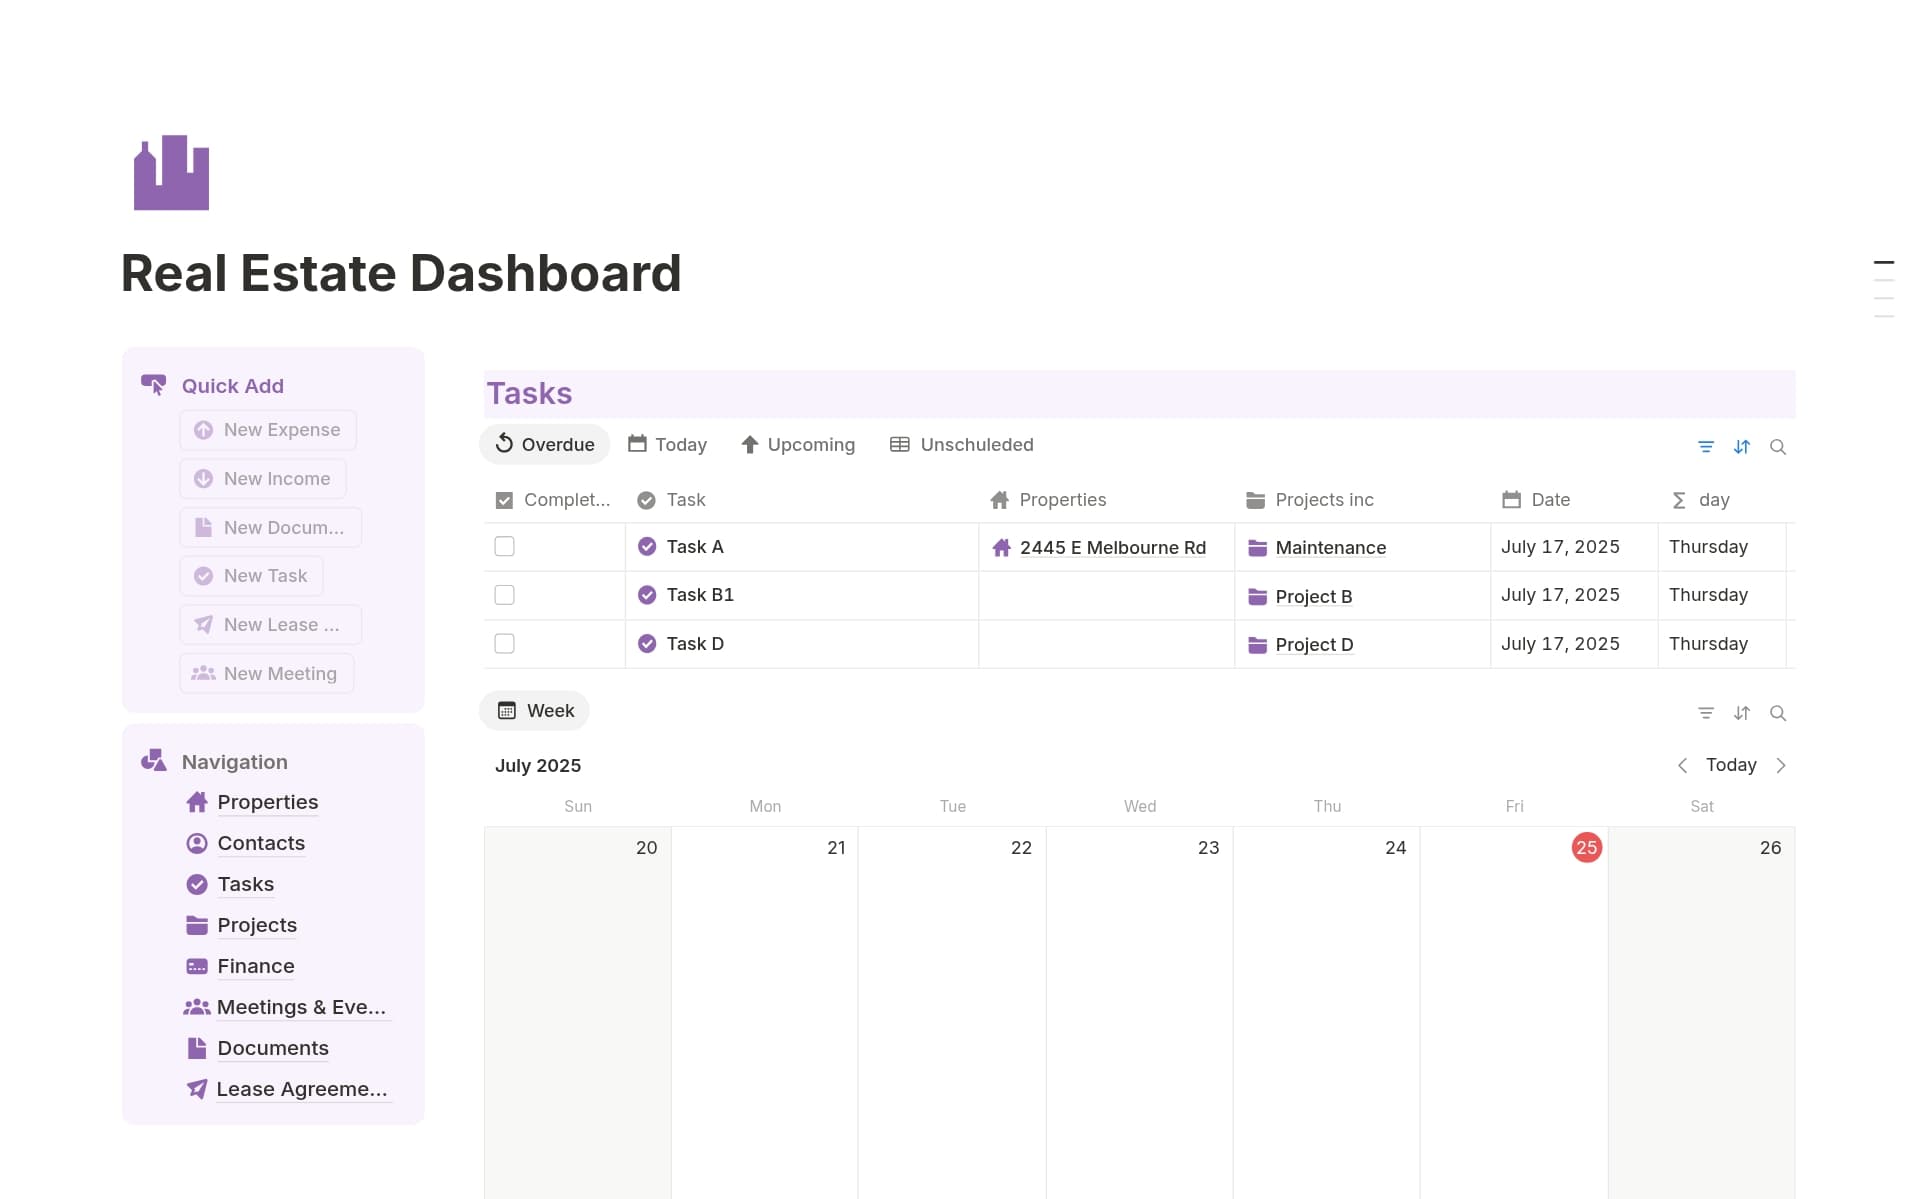Navigate to the next week with the right chevron

1781,765
